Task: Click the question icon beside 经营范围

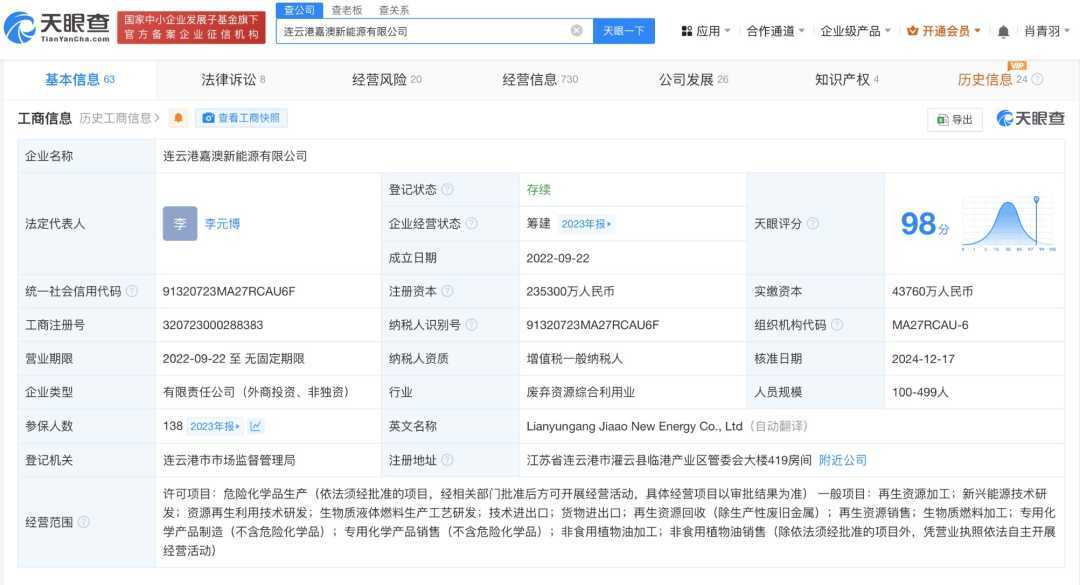Action: (84, 522)
